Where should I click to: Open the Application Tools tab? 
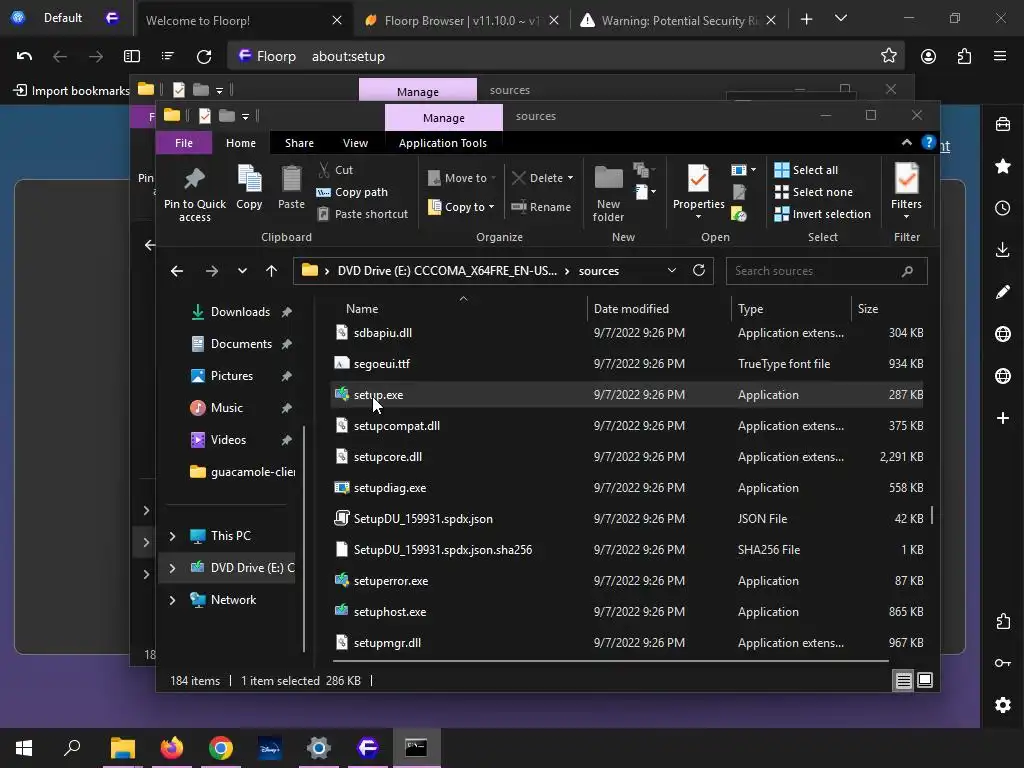click(x=443, y=142)
